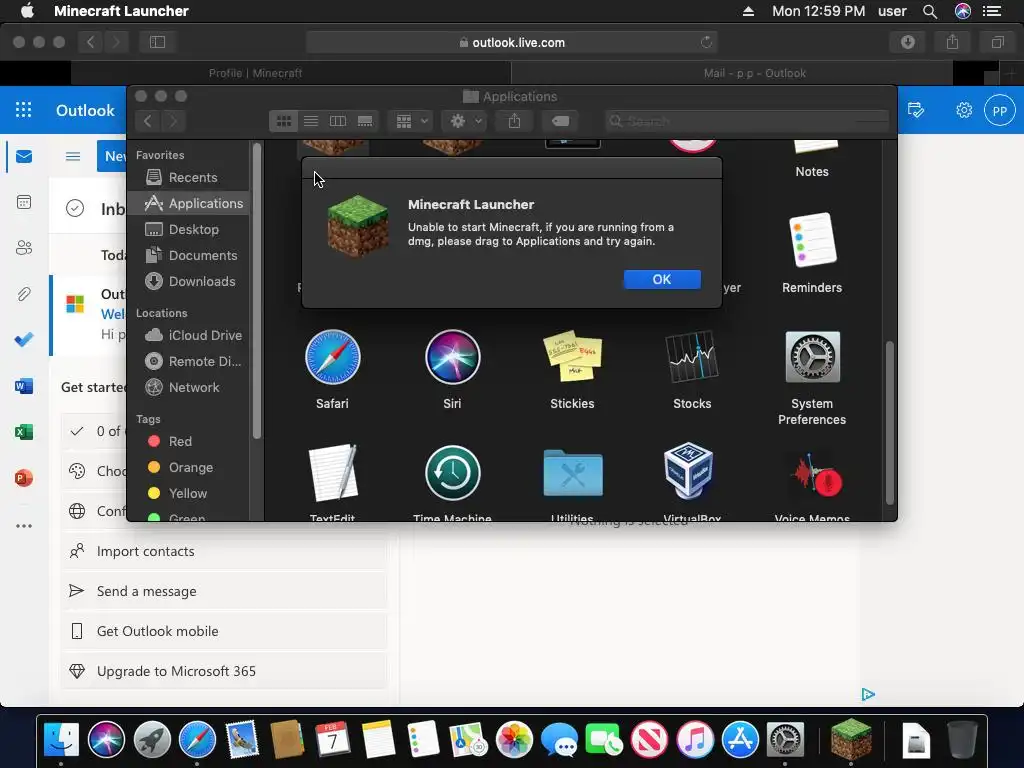Image resolution: width=1024 pixels, height=768 pixels.
Task: Click the Finder edit tags button
Action: 560,121
